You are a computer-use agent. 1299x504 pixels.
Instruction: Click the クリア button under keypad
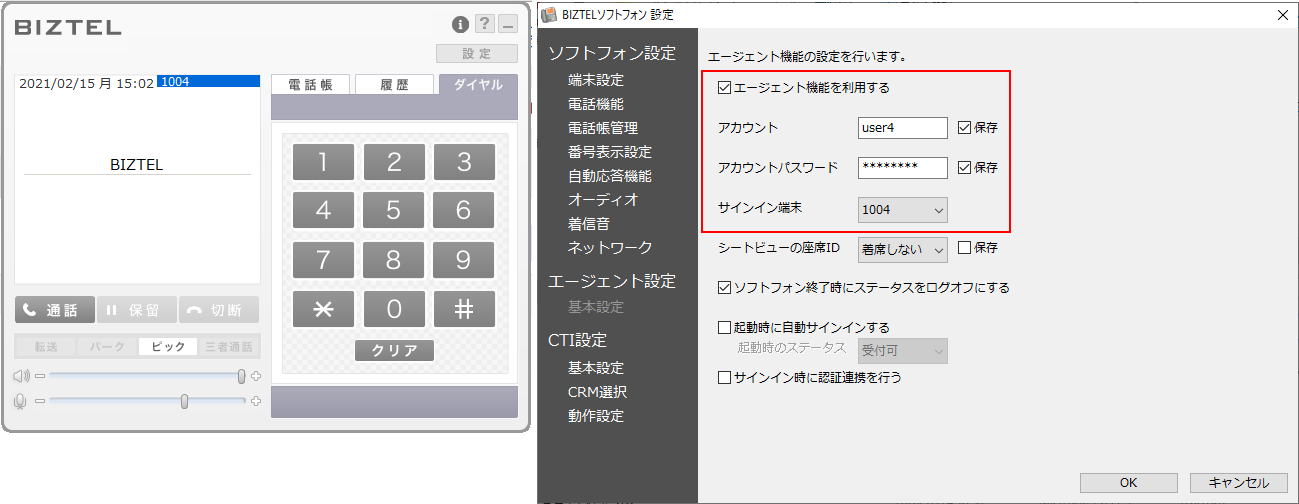[x=394, y=351]
